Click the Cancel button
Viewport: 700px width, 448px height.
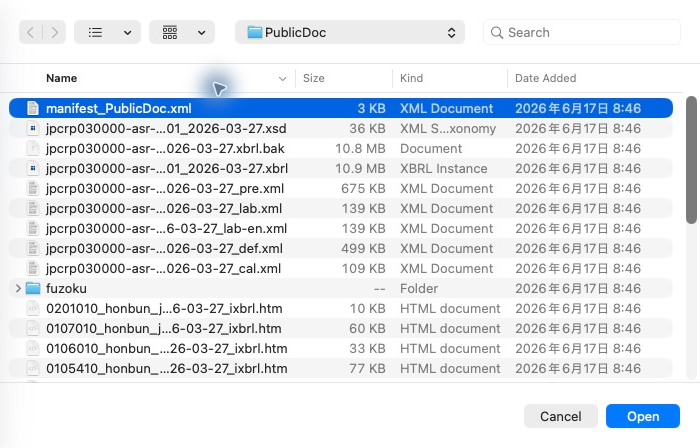pos(561,416)
